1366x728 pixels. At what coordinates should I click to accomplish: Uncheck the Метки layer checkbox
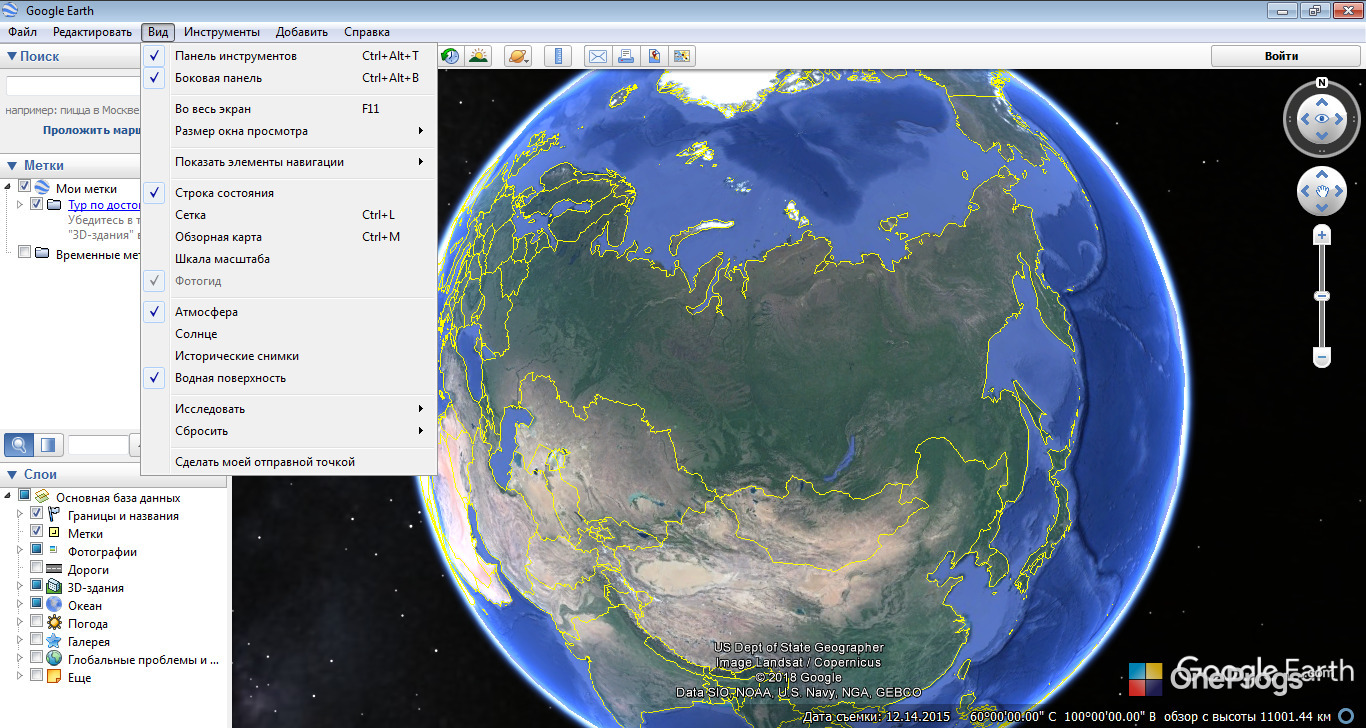coord(36,532)
